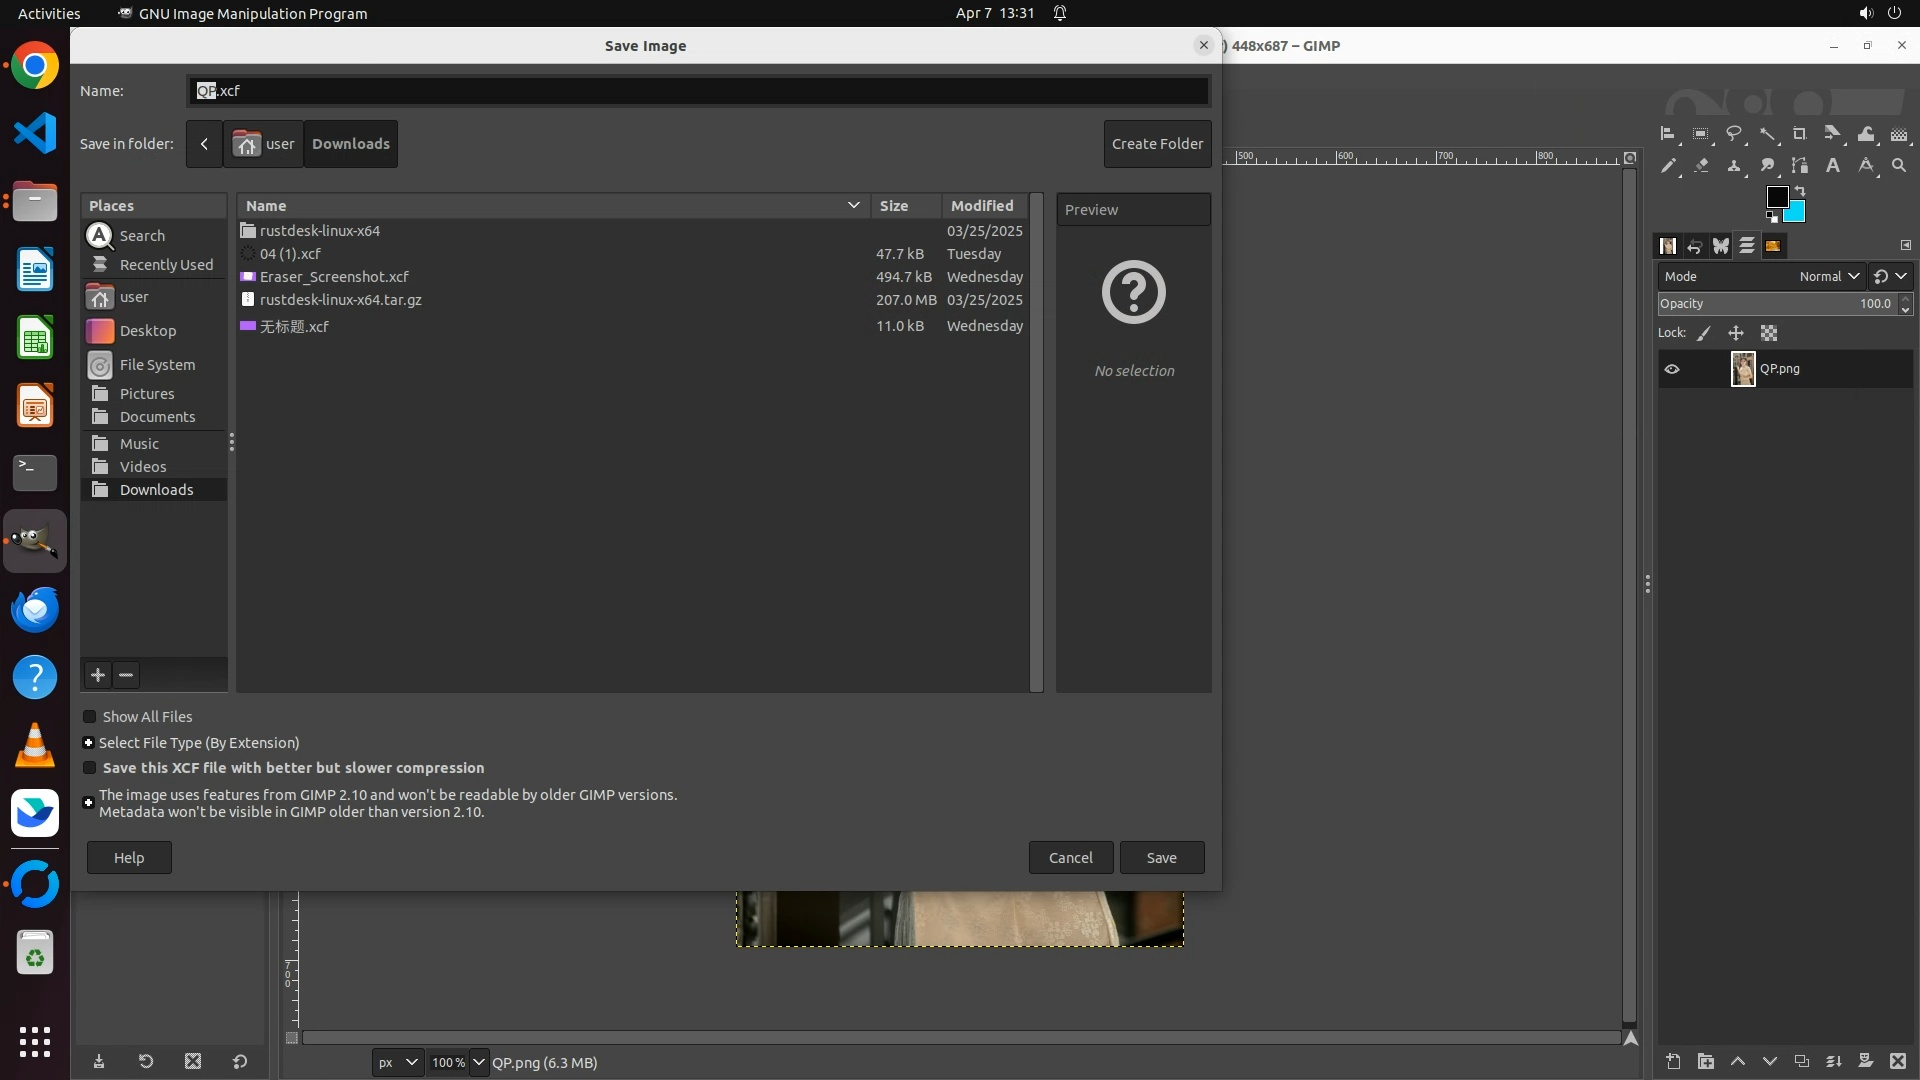Add a layer mask via mask icon
Image resolution: width=1920 pixels, height=1080 pixels.
pos(1866,1061)
